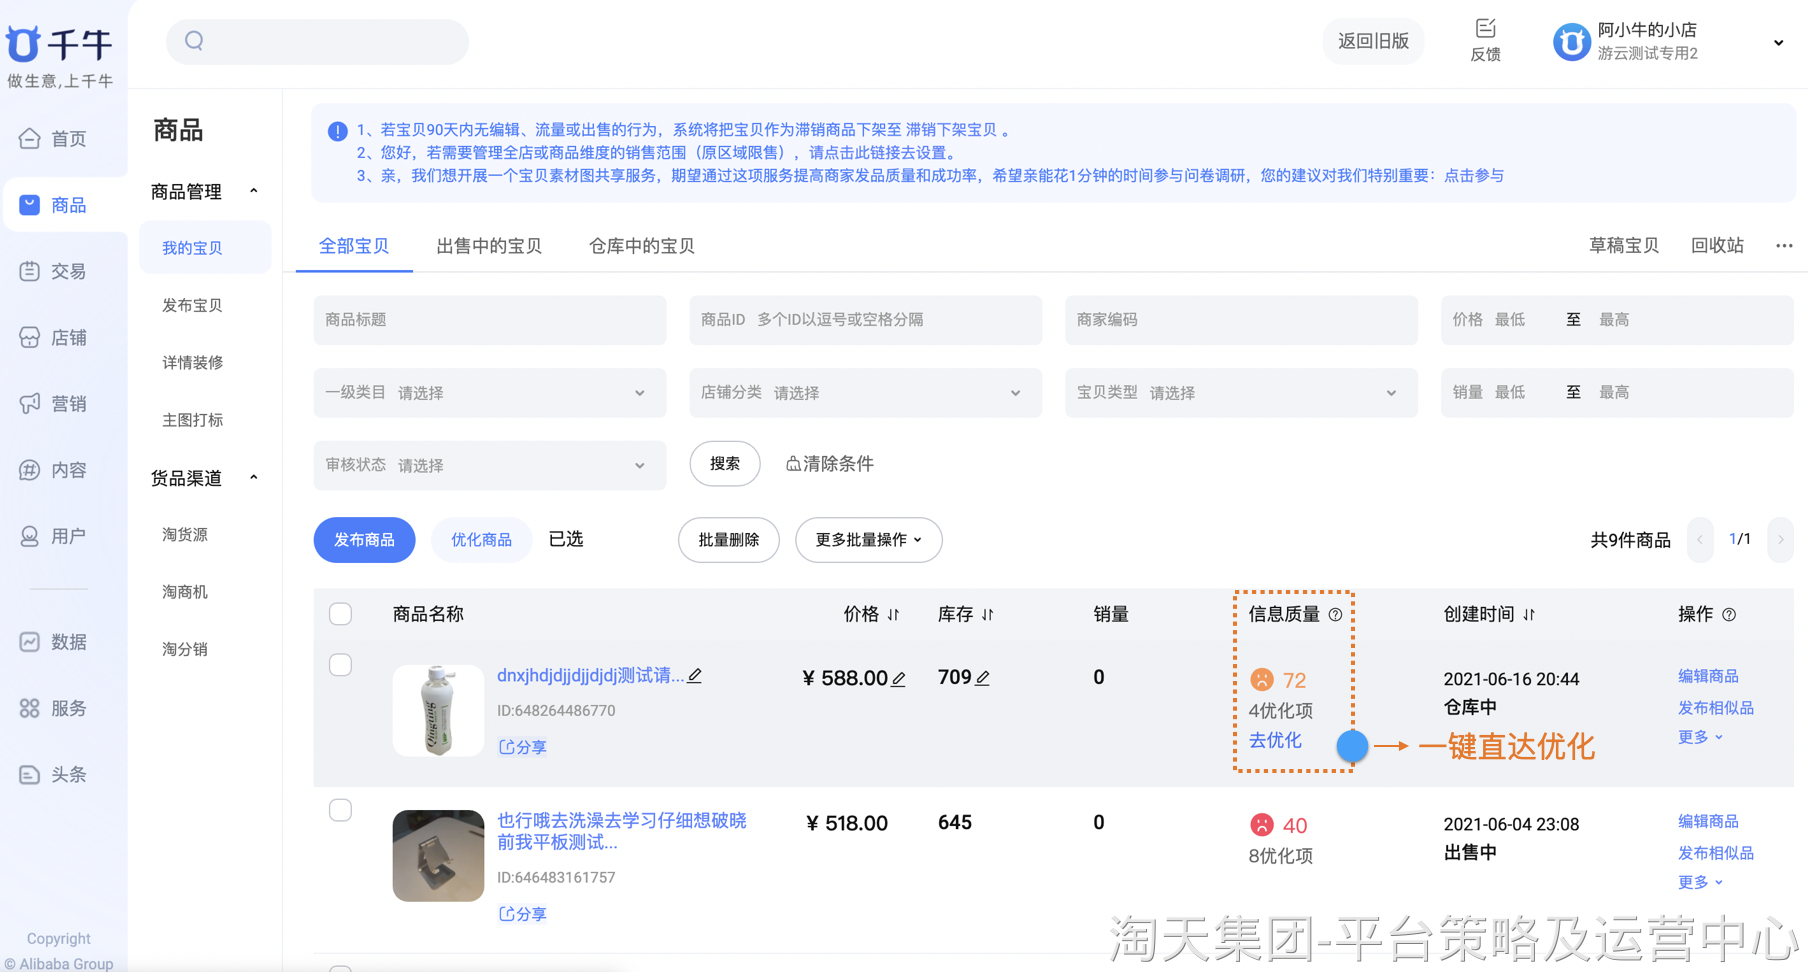The image size is (1808, 972).
Task: Check the 也行哦去洗澡 item row checkbox
Action: click(x=340, y=810)
